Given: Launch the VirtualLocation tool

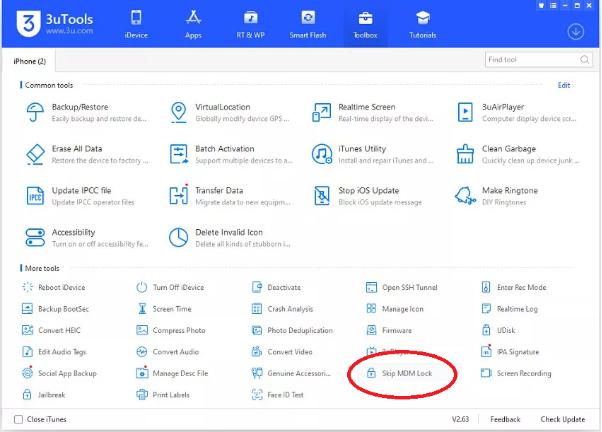Looking at the screenshot, I should click(x=230, y=112).
